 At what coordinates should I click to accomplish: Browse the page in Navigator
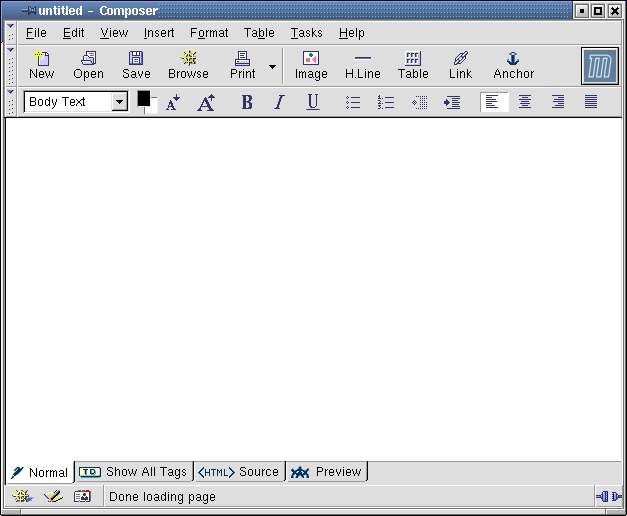tap(188, 66)
